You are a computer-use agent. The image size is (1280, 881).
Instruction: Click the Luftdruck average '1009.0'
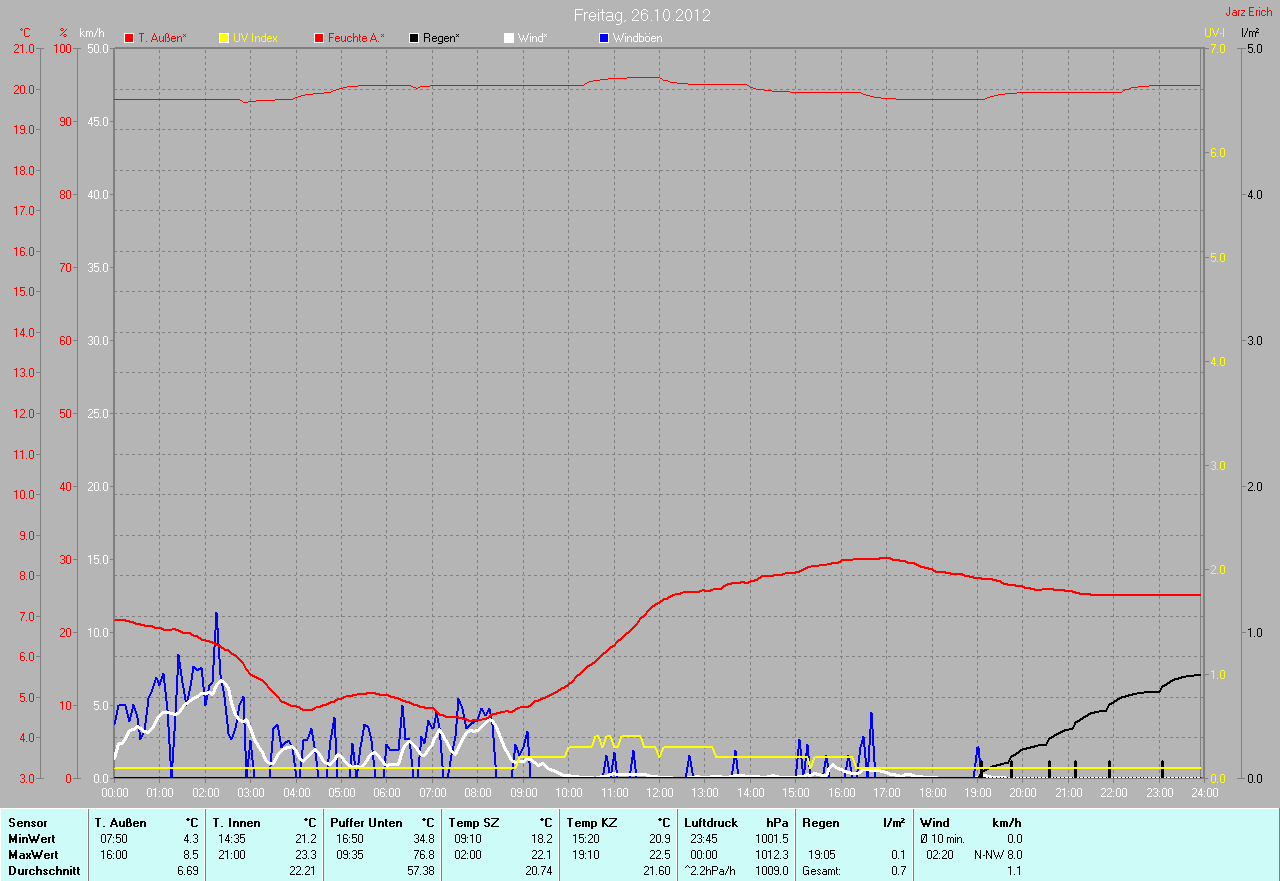click(x=772, y=871)
